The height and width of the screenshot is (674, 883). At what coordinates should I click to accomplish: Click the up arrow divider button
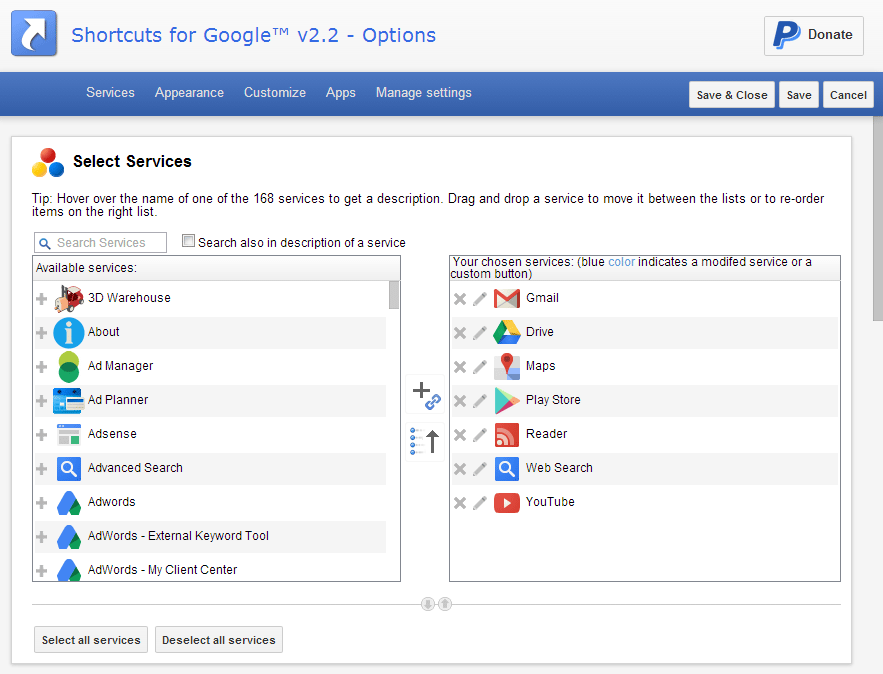445,604
